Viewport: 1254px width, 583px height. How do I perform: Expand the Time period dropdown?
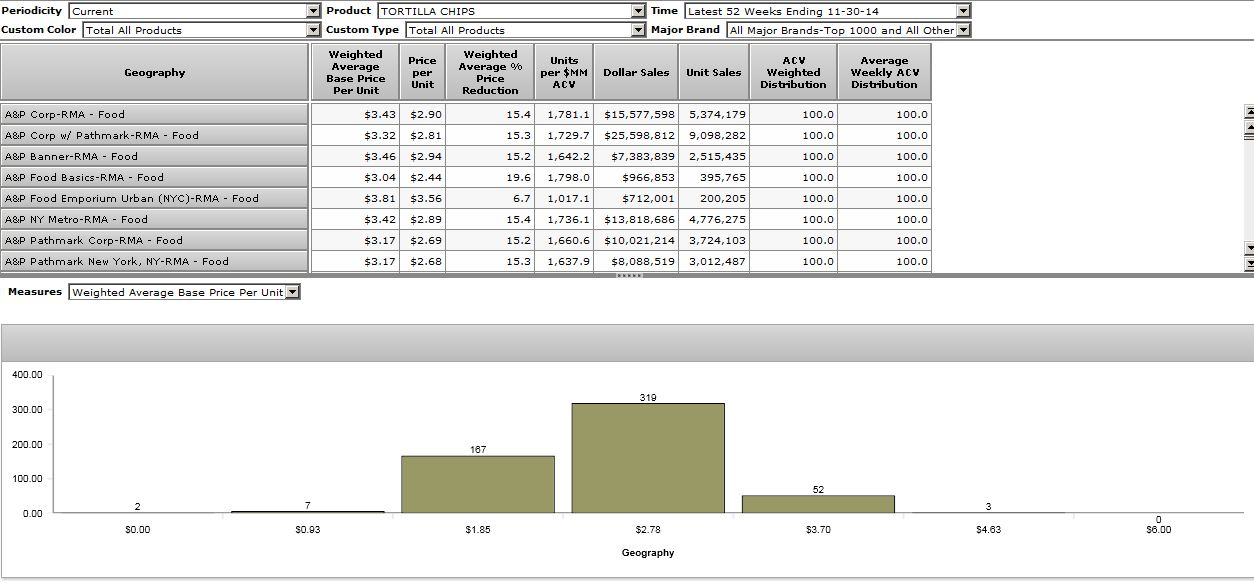pos(962,11)
